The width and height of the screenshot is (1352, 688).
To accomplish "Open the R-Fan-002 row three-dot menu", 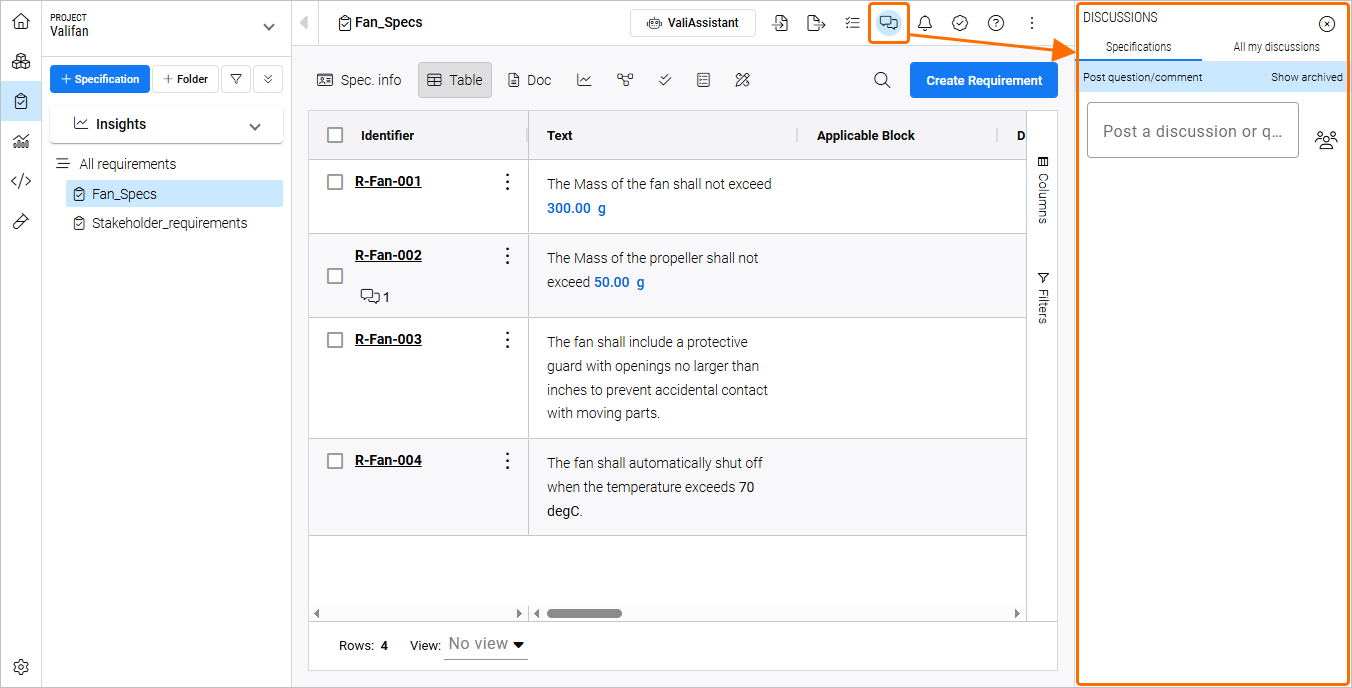I will pyautogui.click(x=507, y=256).
